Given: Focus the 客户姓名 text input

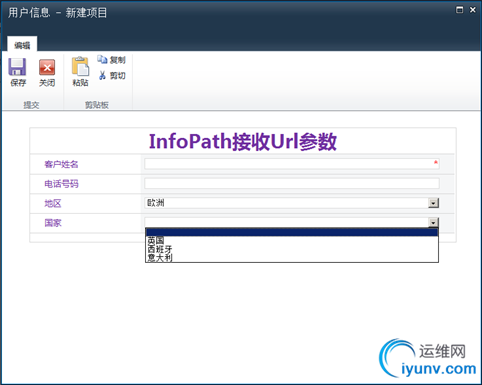Looking at the screenshot, I should coord(292,164).
